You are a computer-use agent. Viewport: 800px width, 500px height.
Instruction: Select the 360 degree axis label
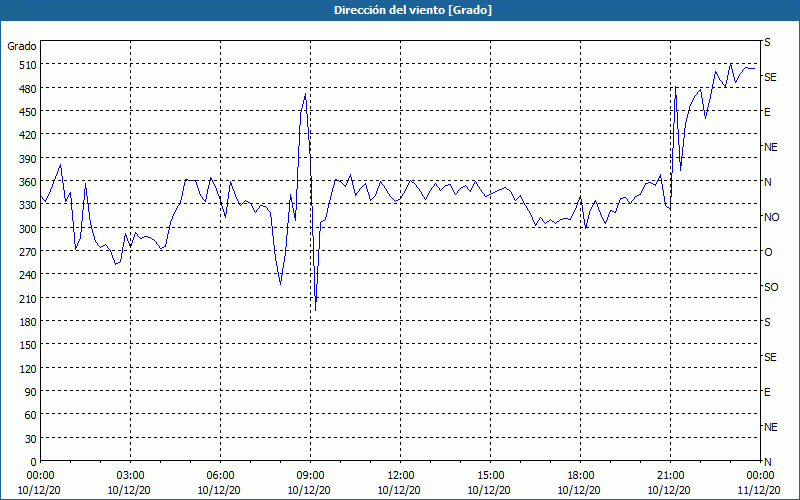28,182
